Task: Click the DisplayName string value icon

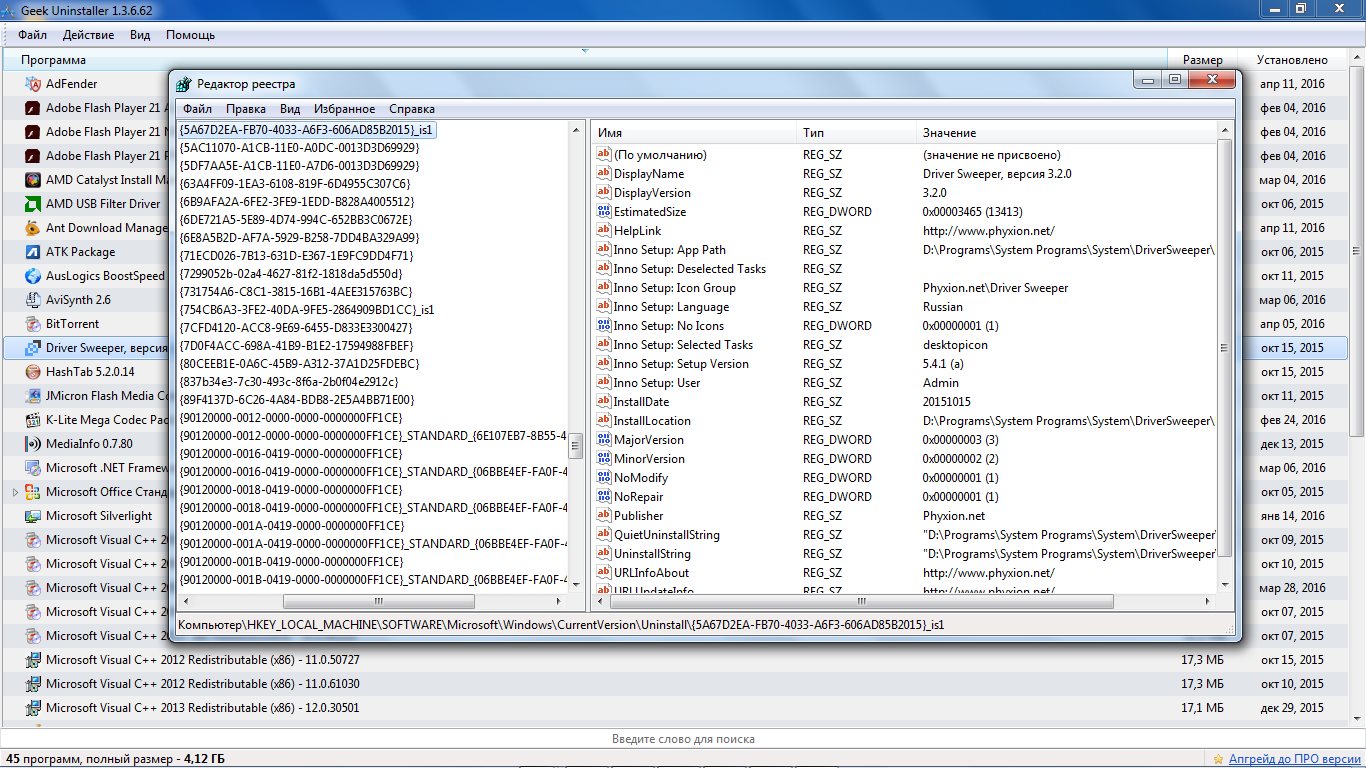Action: (603, 174)
